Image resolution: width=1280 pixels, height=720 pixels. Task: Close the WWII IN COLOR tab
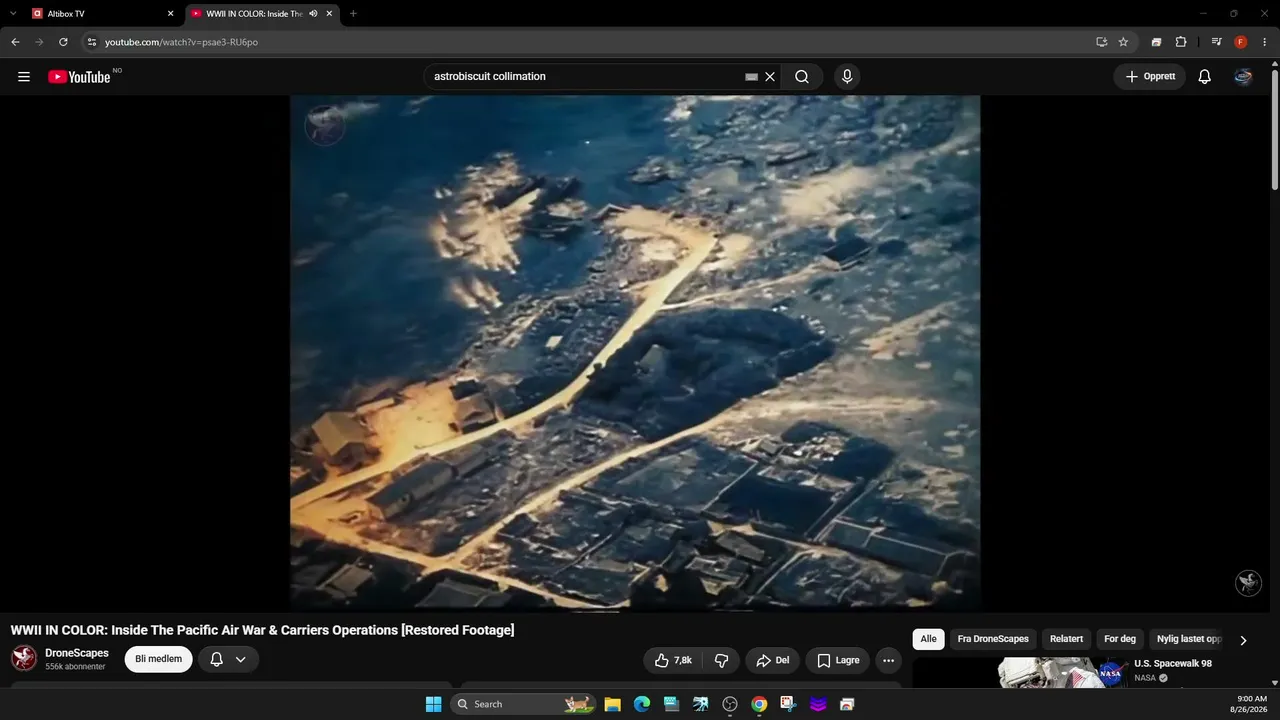pyautogui.click(x=329, y=14)
